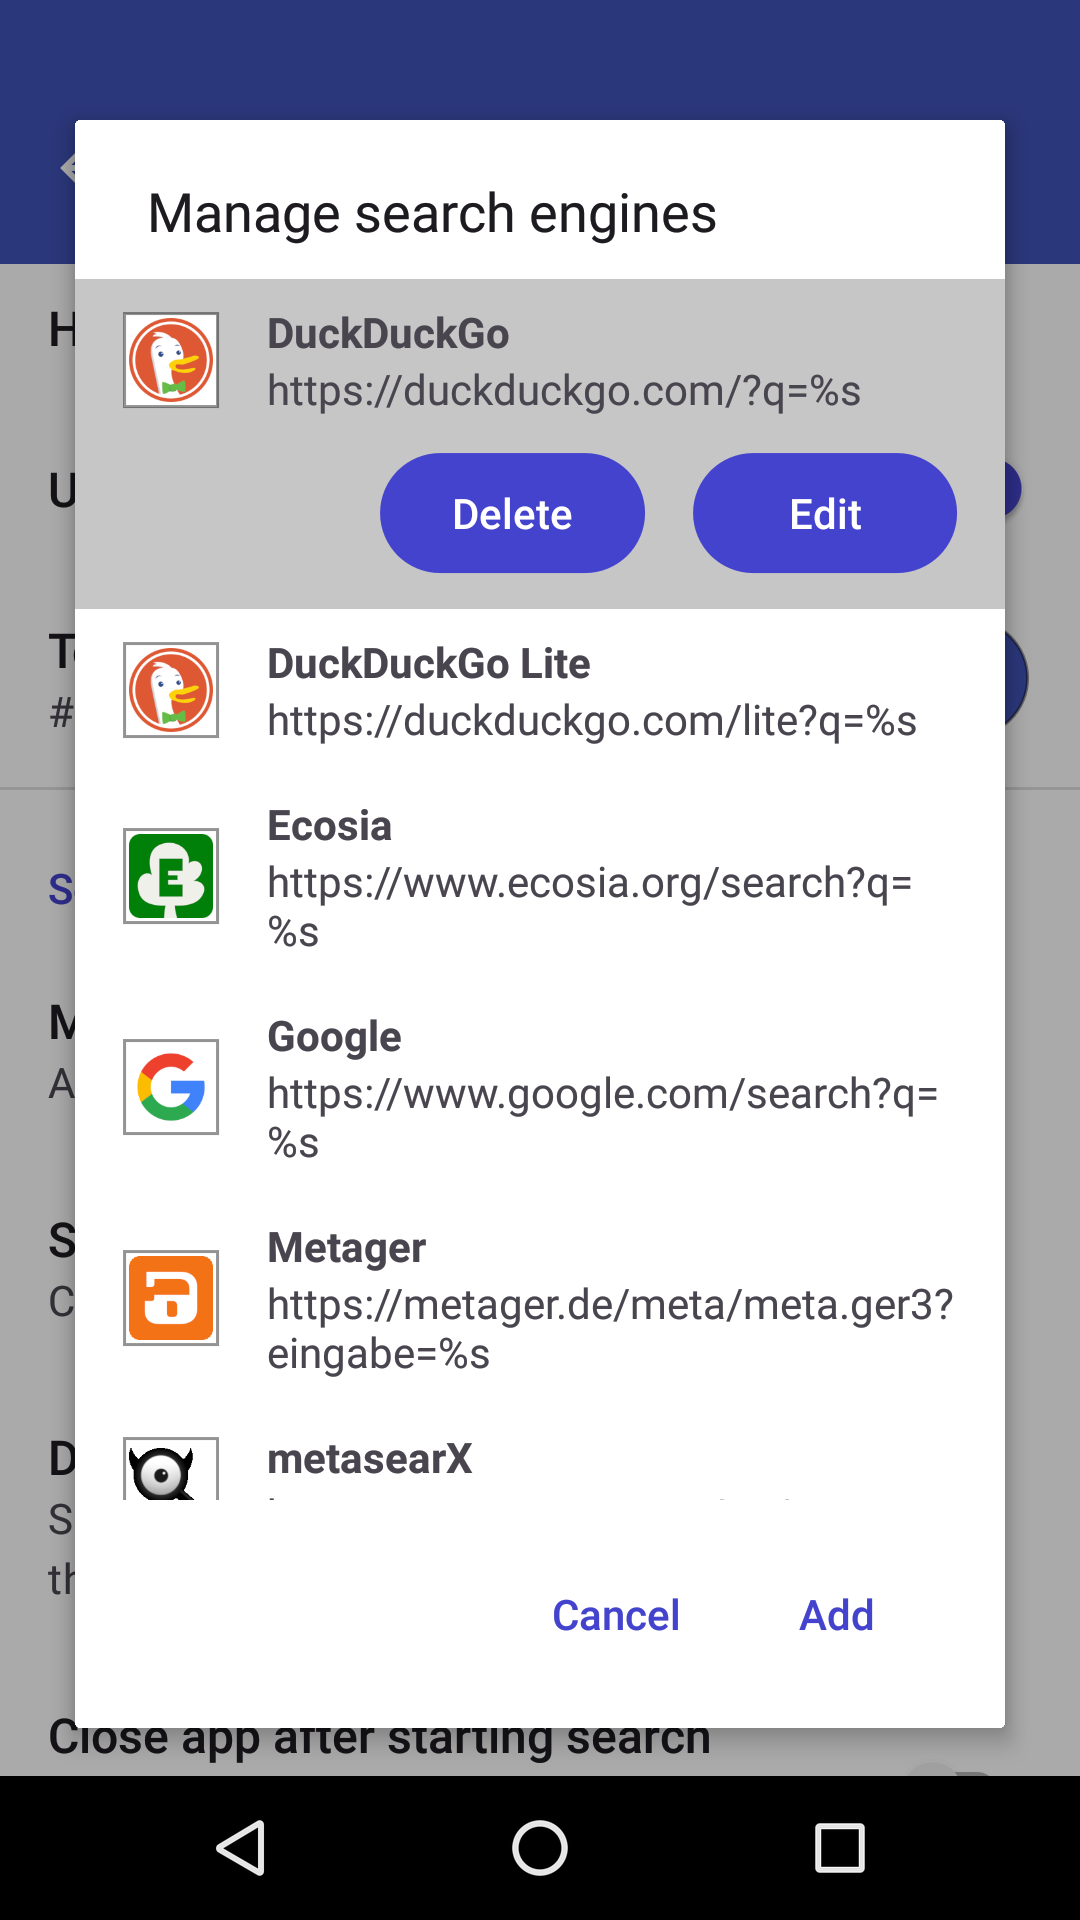Tap the orange Metager icon
This screenshot has height=1920, width=1080.
[171, 1298]
